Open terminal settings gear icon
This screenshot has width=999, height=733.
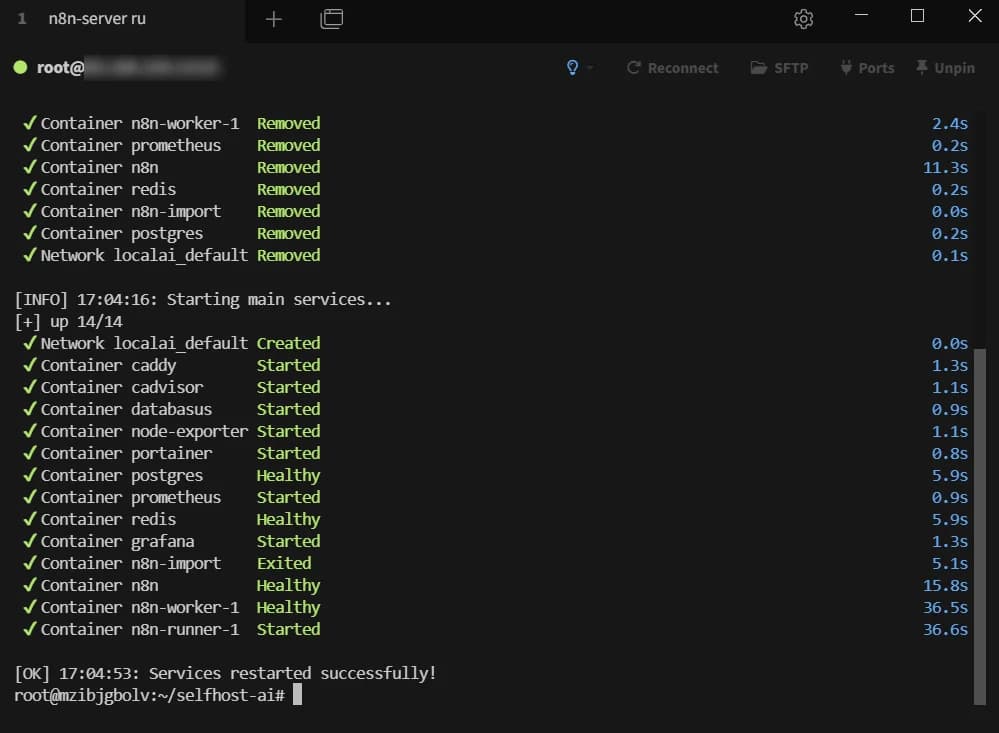pos(803,19)
